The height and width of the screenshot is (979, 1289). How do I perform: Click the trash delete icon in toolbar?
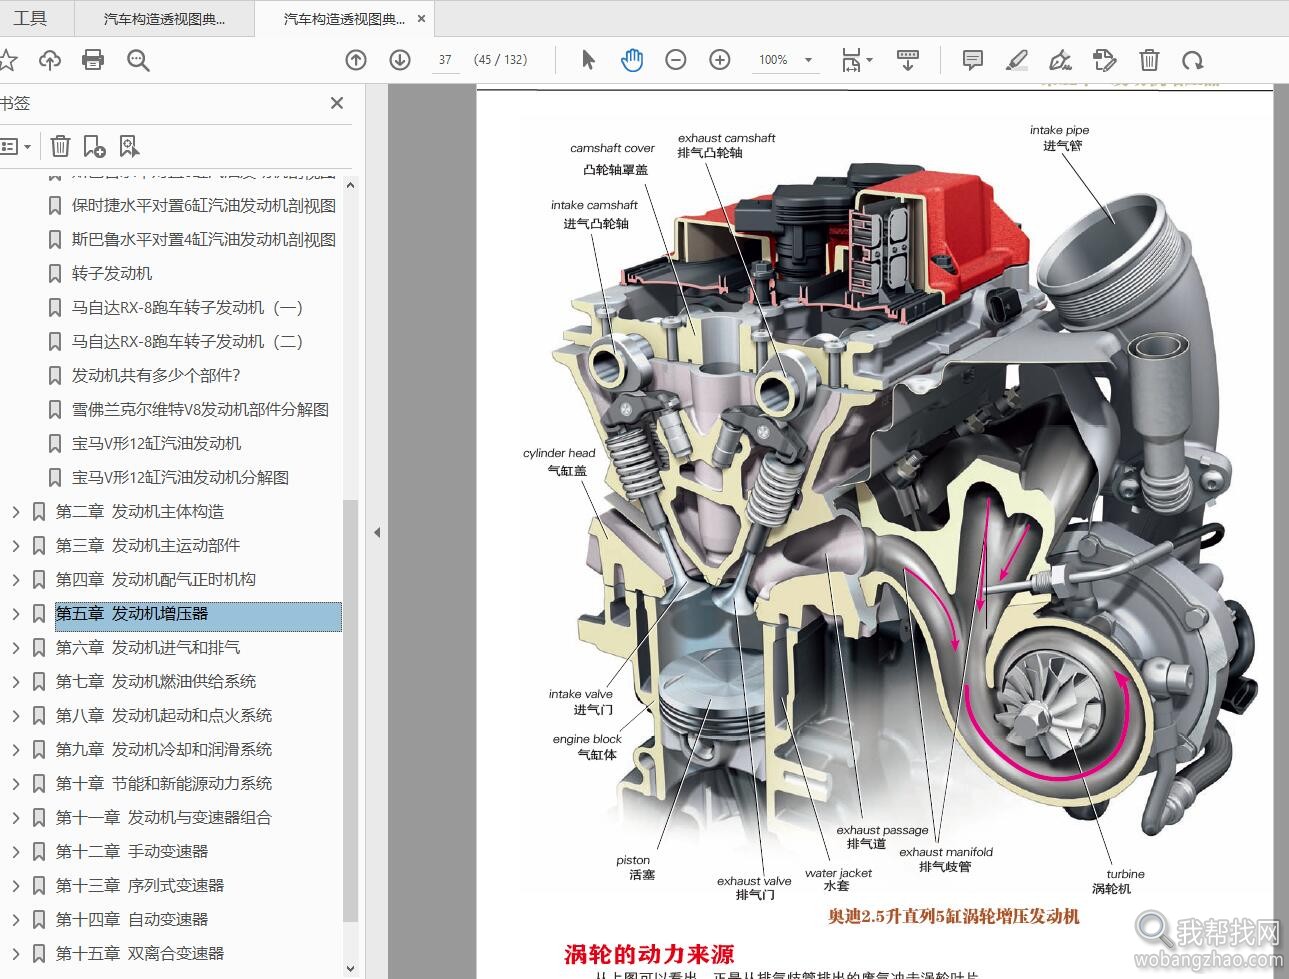click(x=1149, y=60)
